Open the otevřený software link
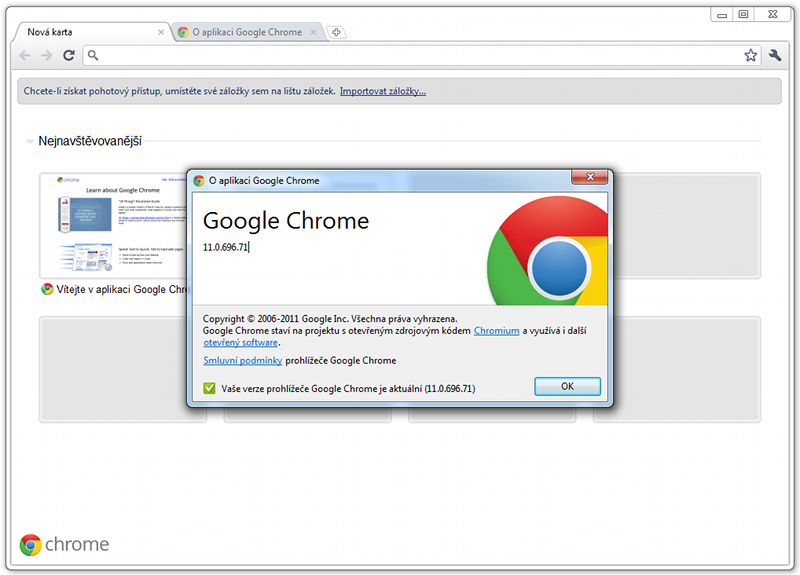 240,342
